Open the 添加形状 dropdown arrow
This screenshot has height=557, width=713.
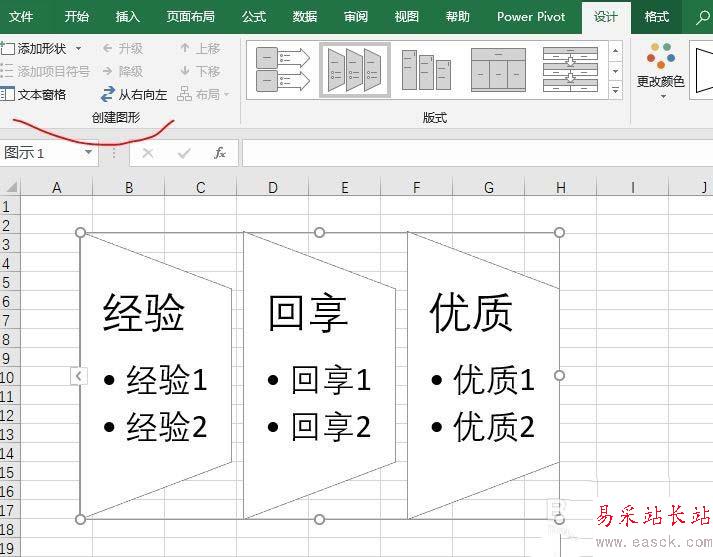click(x=78, y=48)
